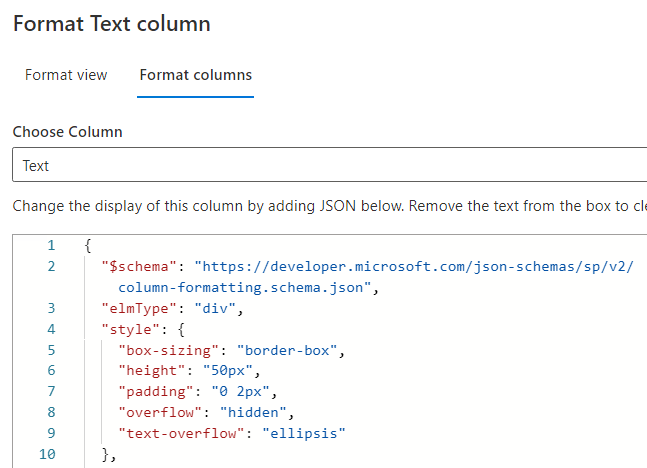Viewport: 647px width, 468px height.
Task: Click the column-formatting.schema.json continuation text
Action: pyautogui.click(x=245, y=288)
